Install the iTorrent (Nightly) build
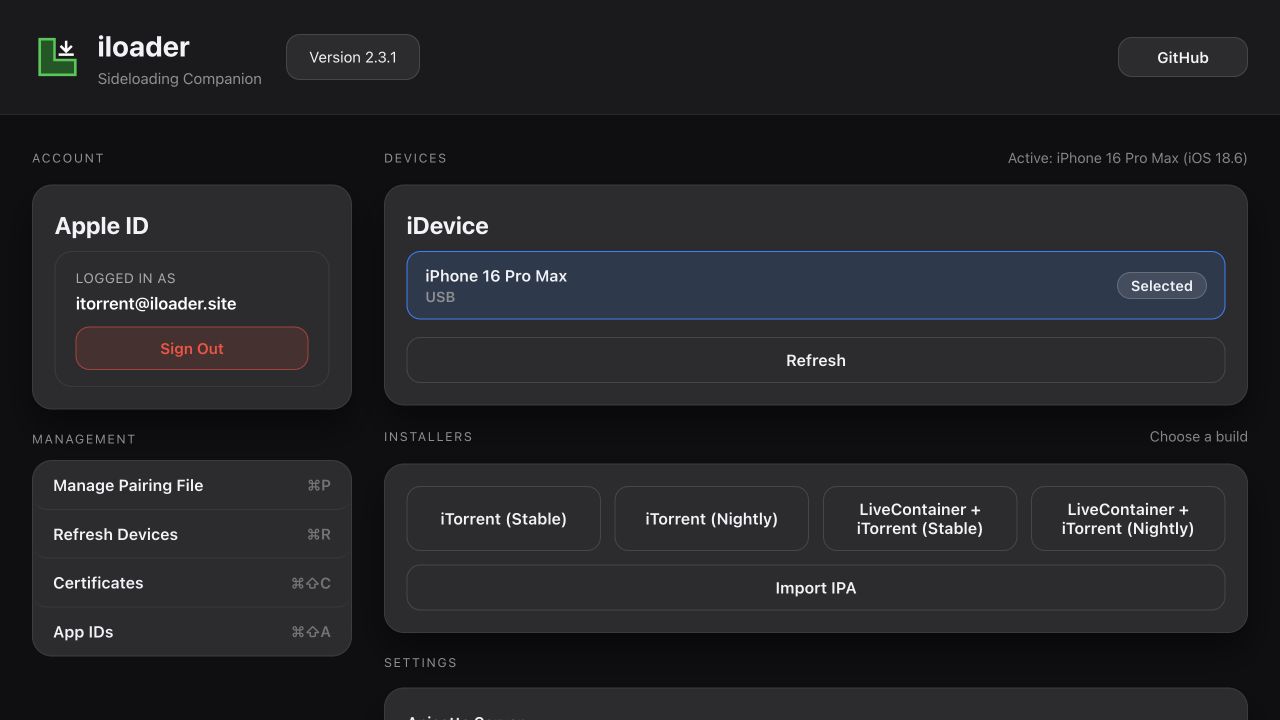The height and width of the screenshot is (720, 1280). [711, 518]
